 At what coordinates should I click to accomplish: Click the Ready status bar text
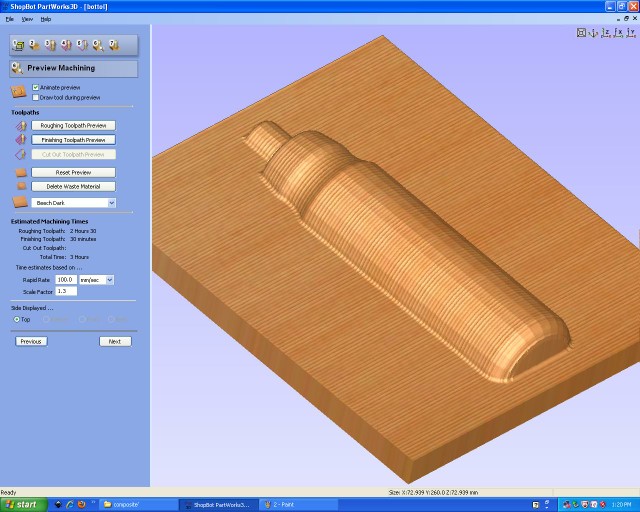[8, 492]
